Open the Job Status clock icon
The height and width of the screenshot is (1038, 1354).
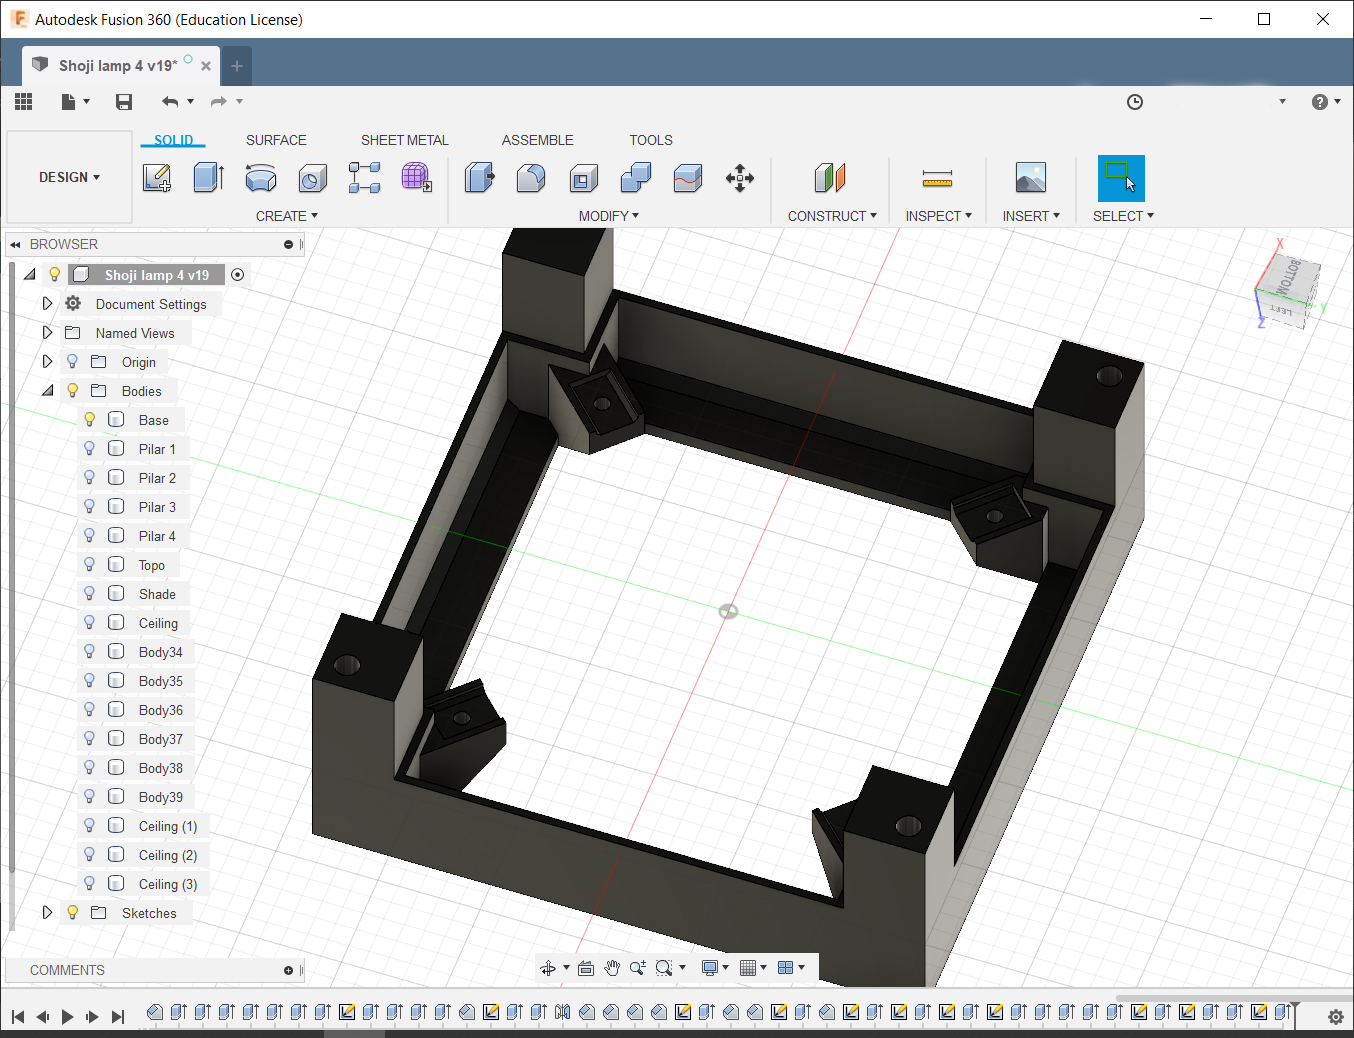[1135, 102]
